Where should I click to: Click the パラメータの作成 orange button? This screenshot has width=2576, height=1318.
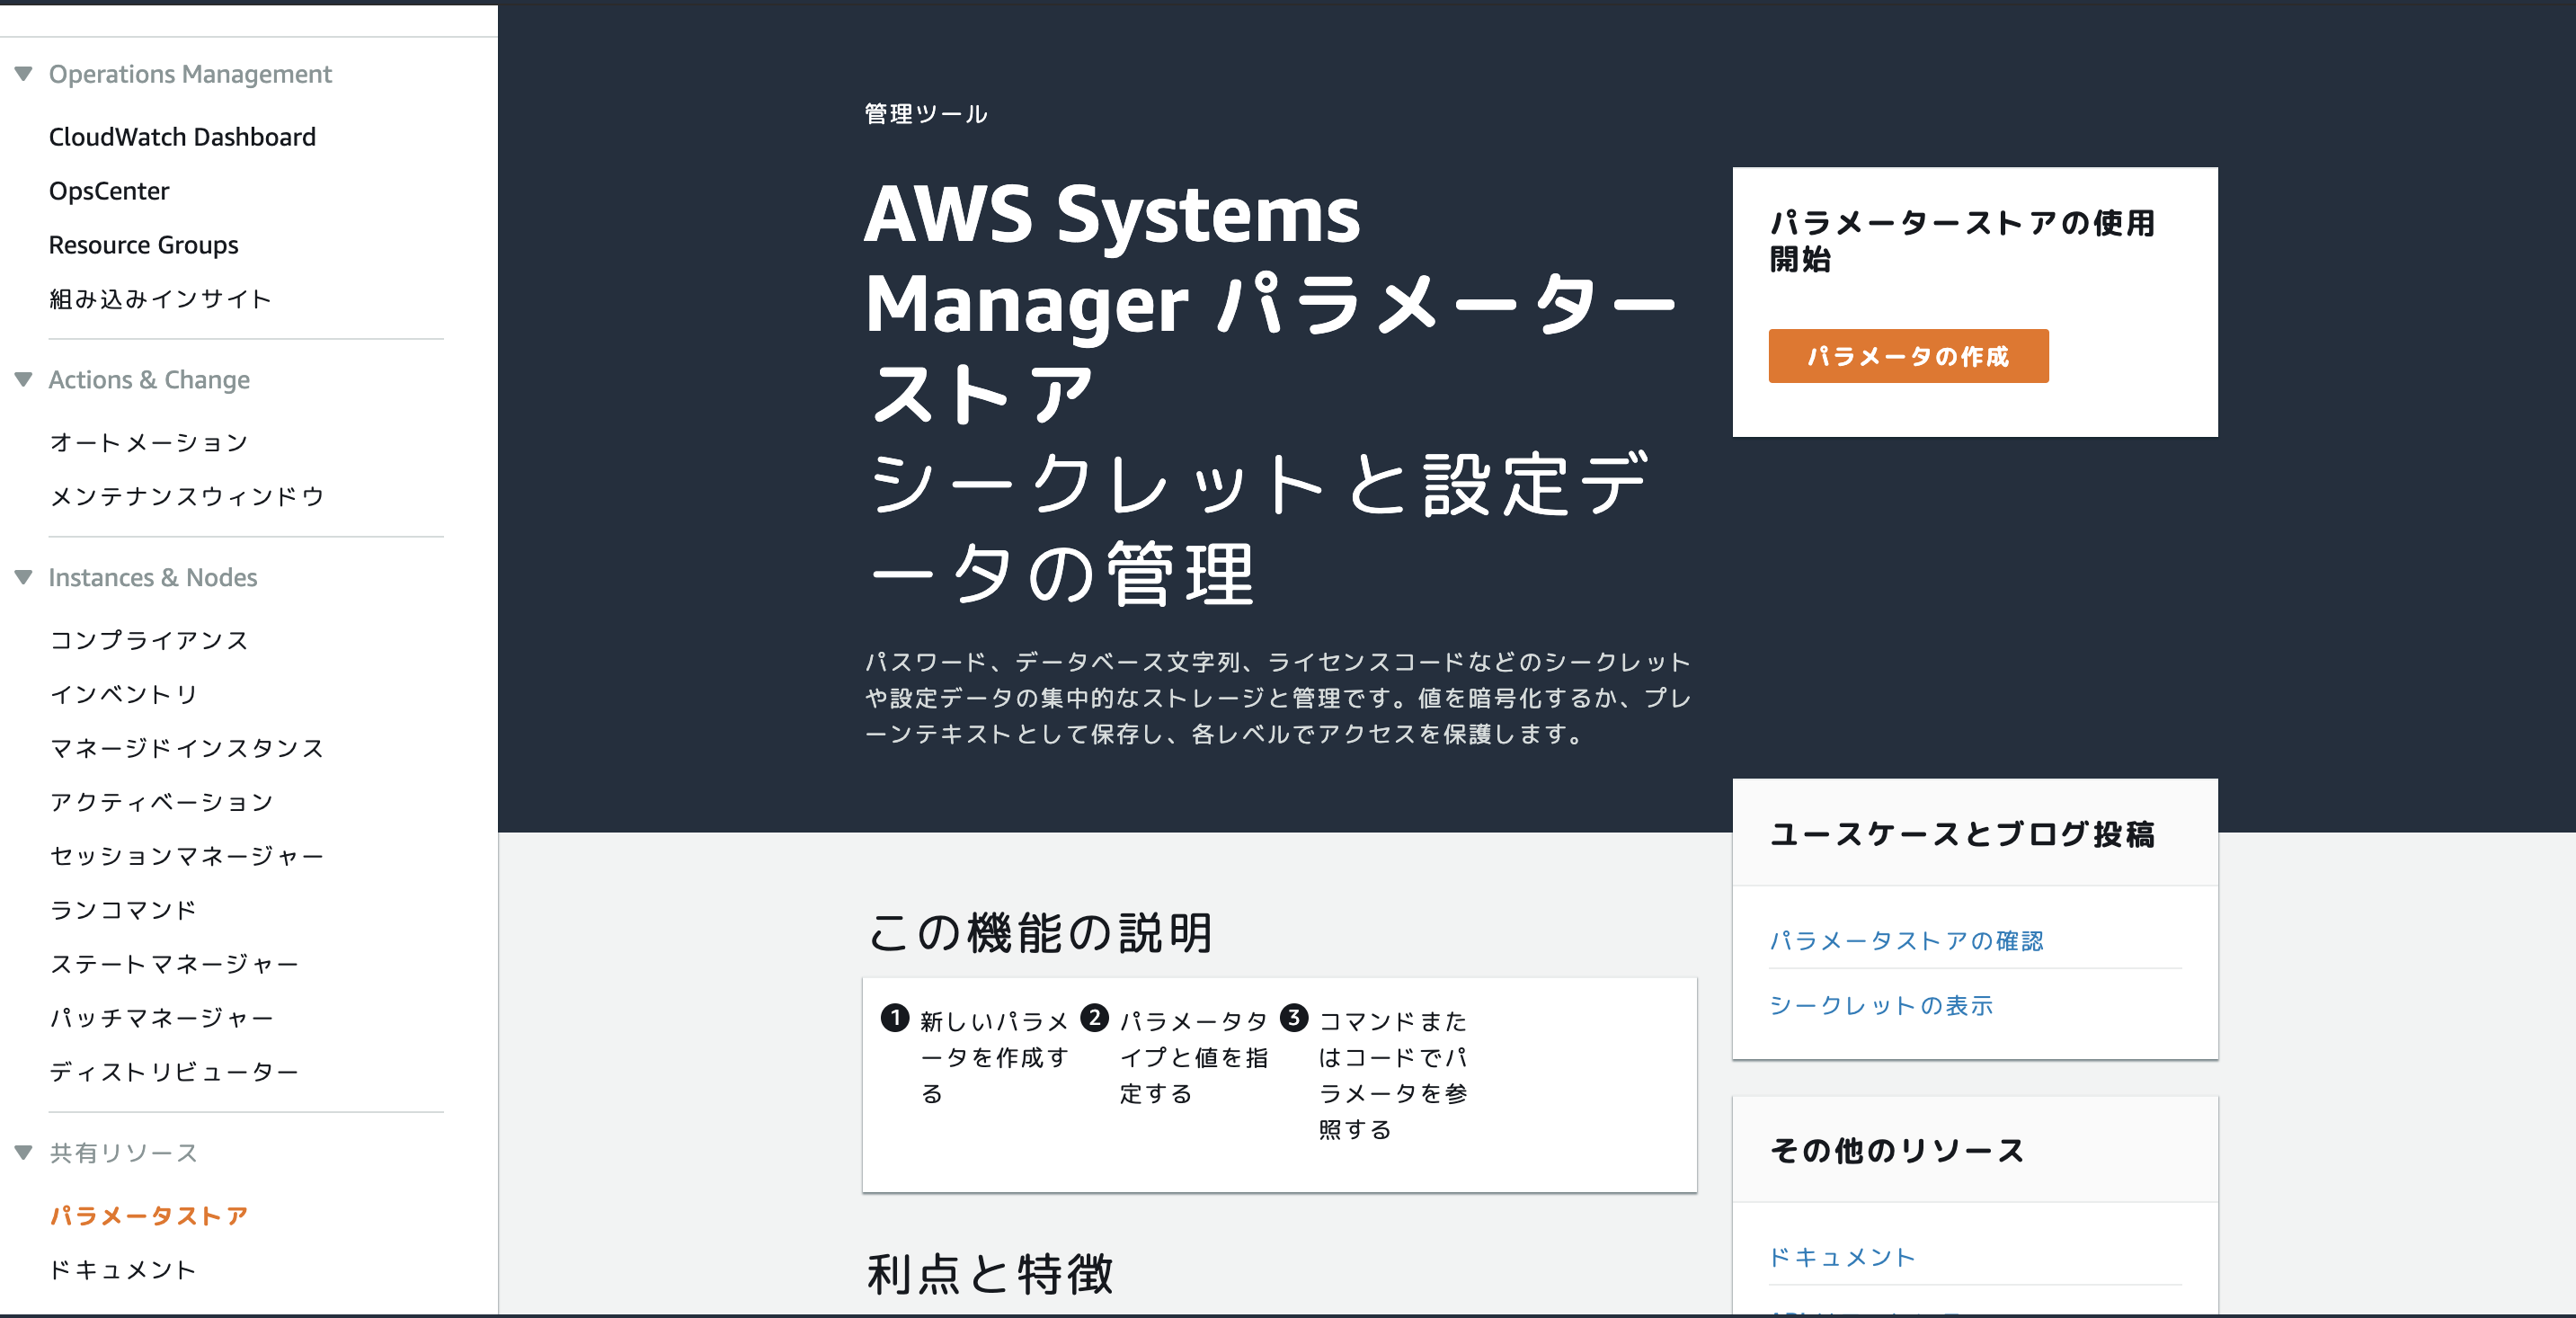click(1908, 356)
